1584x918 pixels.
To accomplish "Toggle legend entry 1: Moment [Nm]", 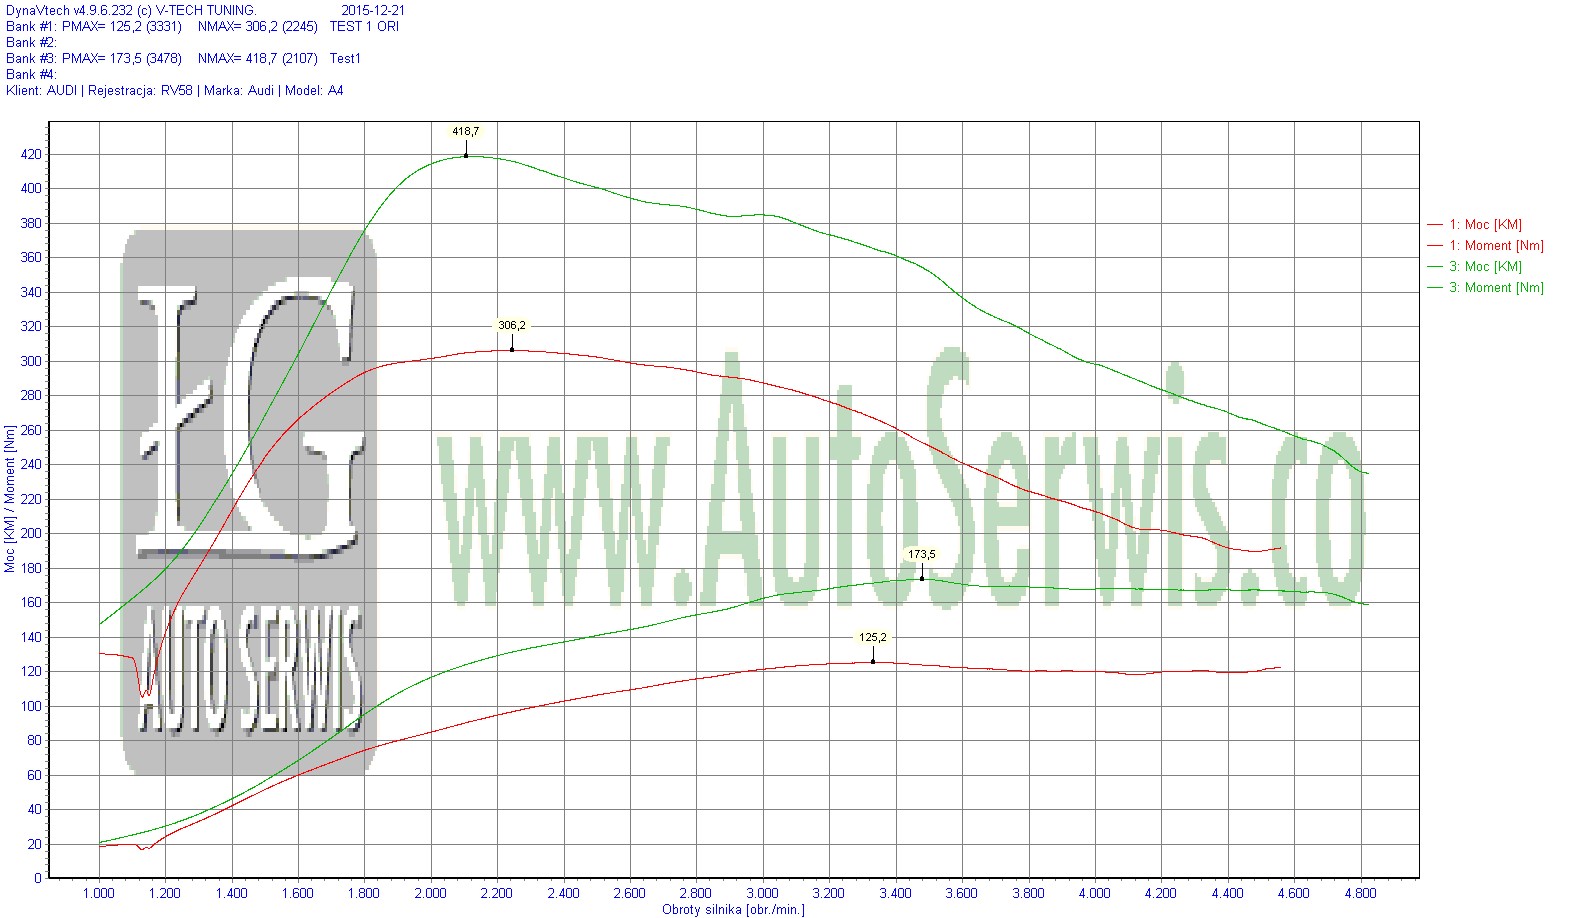I will click(1496, 246).
